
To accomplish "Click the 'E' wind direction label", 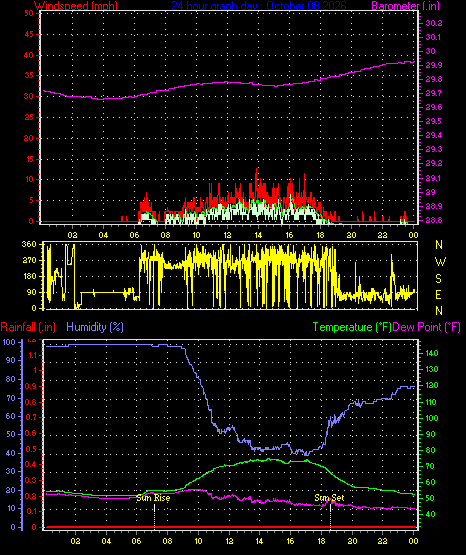I will pos(438,295).
